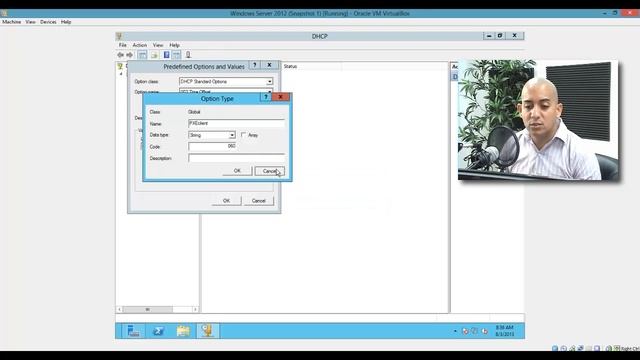640x360 pixels.
Task: Open the Help menu in DHCP window
Action: click(174, 45)
